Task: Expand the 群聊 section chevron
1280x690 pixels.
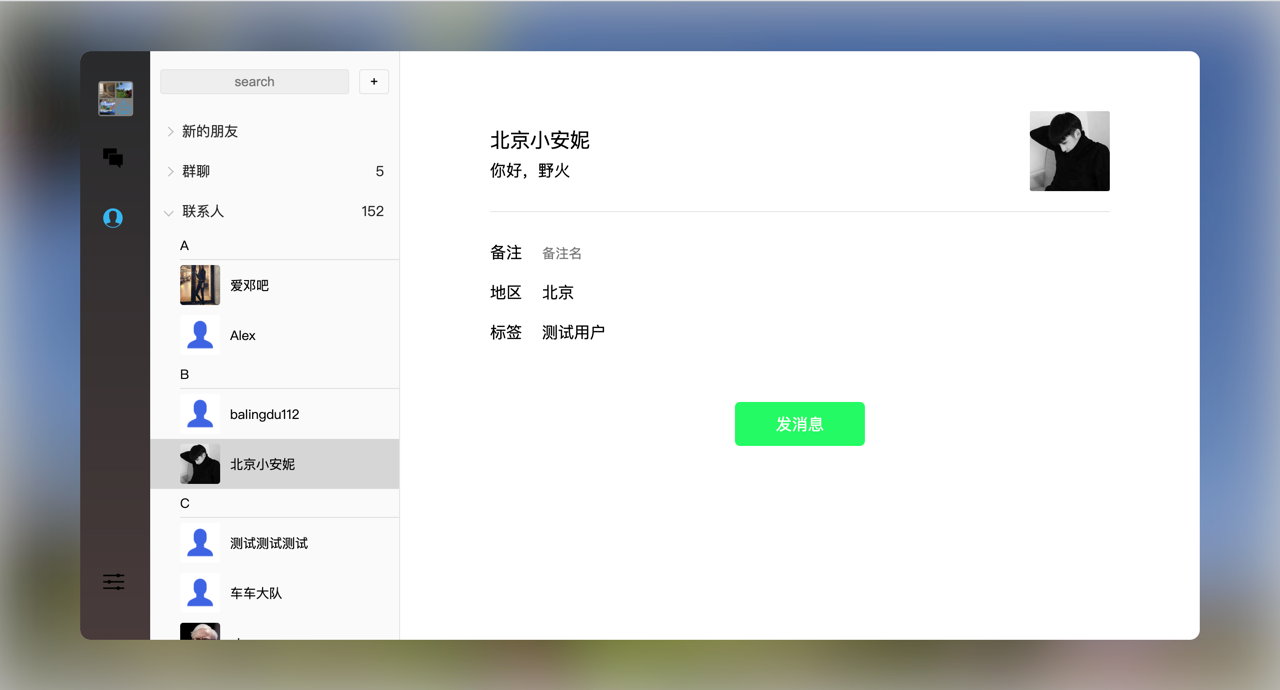Action: click(170, 172)
